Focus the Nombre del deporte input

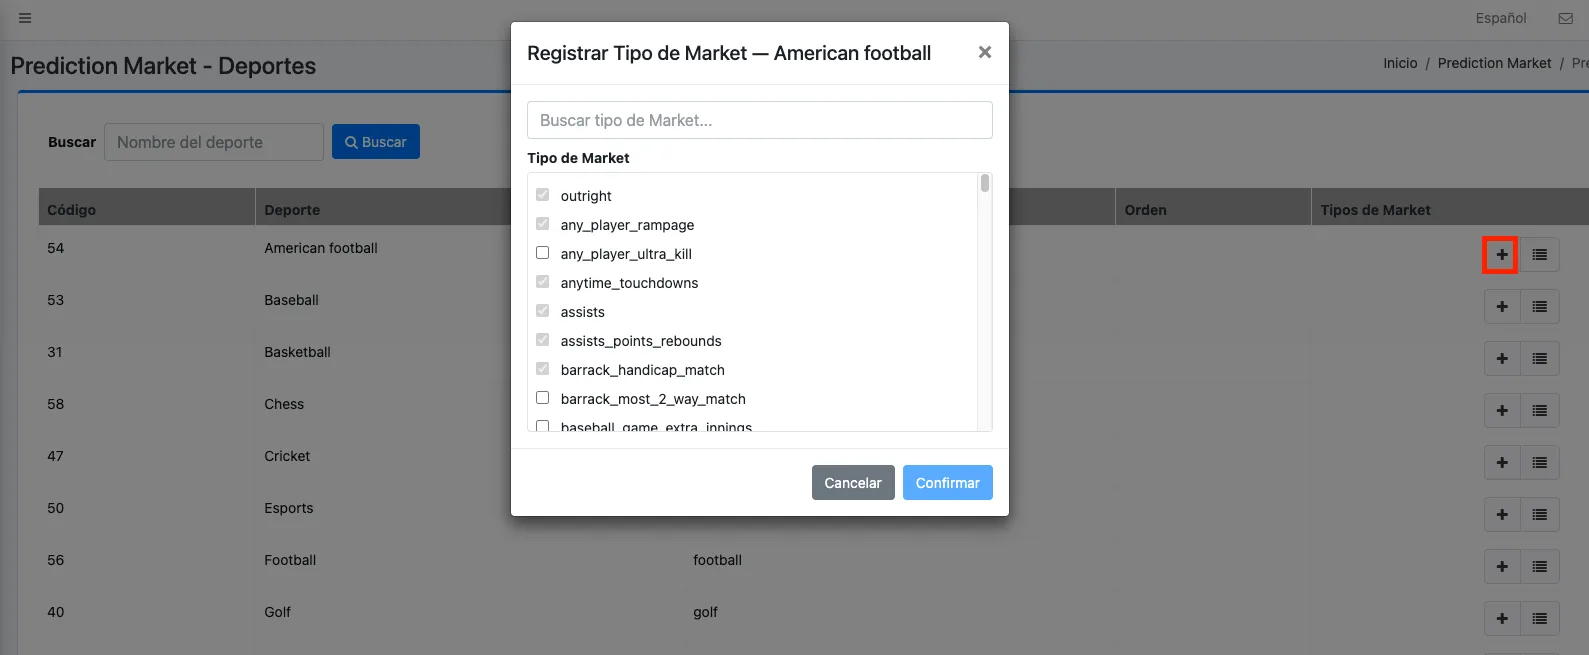(x=214, y=142)
